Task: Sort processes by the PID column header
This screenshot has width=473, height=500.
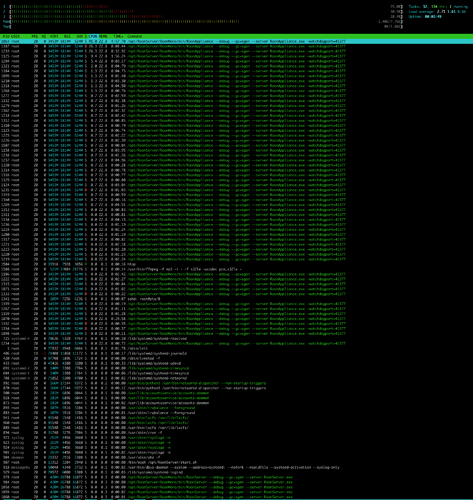Action: point(6,36)
